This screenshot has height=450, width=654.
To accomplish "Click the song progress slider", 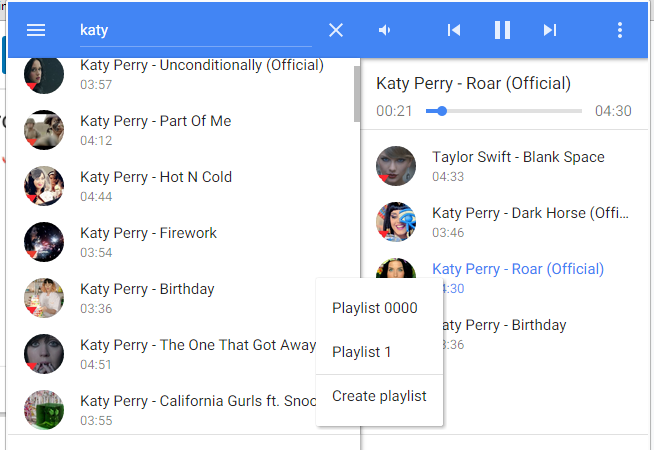I will tap(503, 111).
